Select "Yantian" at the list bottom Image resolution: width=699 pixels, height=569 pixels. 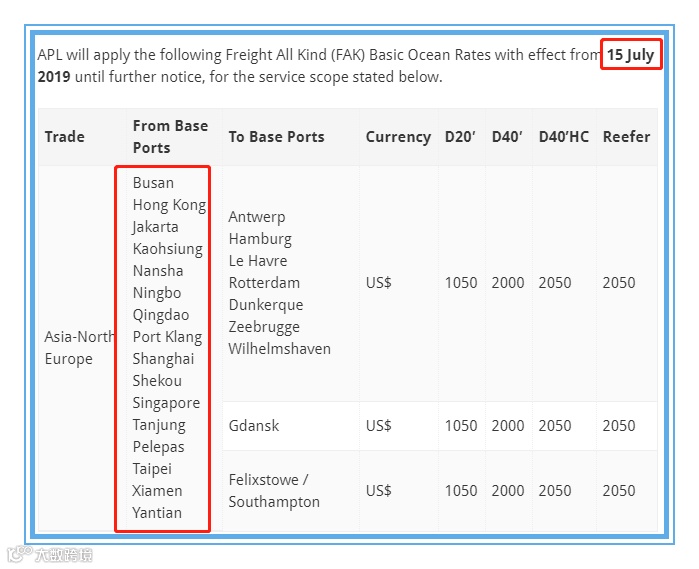click(x=157, y=513)
